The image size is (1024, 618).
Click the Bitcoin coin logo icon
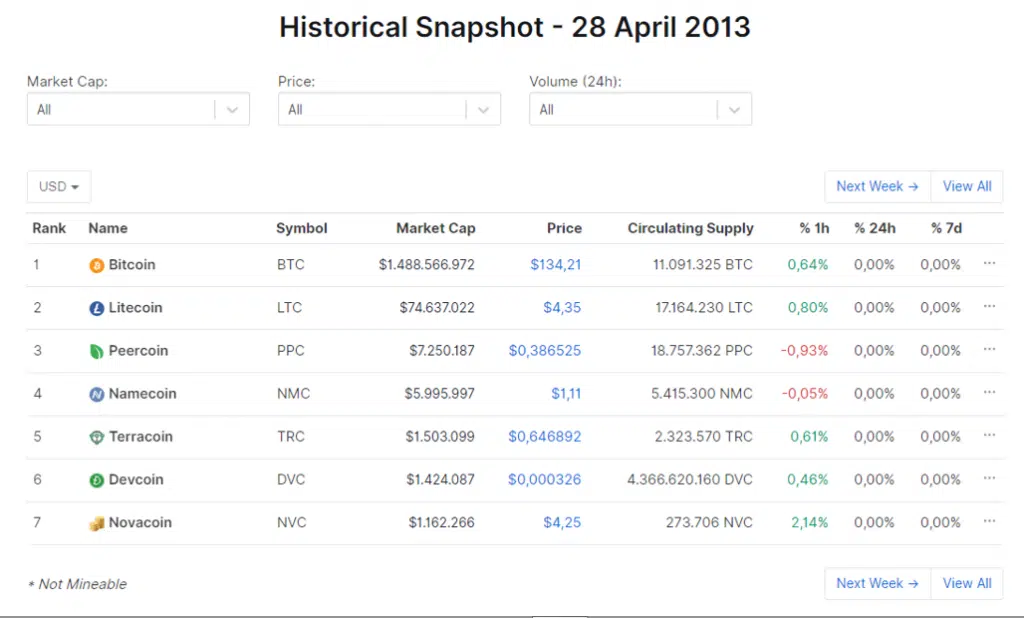(x=97, y=265)
